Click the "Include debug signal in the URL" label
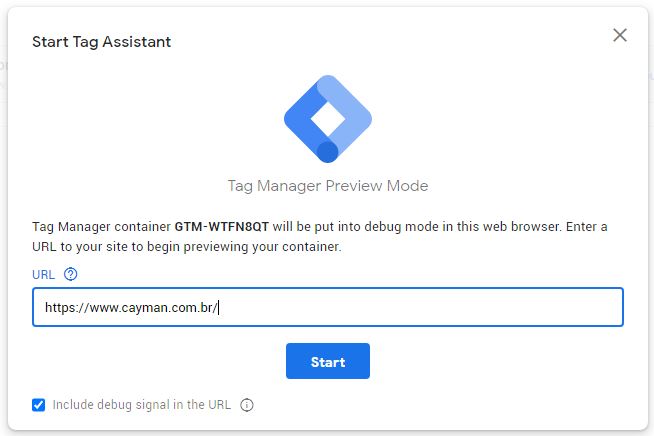Image resolution: width=654 pixels, height=436 pixels. click(x=142, y=405)
